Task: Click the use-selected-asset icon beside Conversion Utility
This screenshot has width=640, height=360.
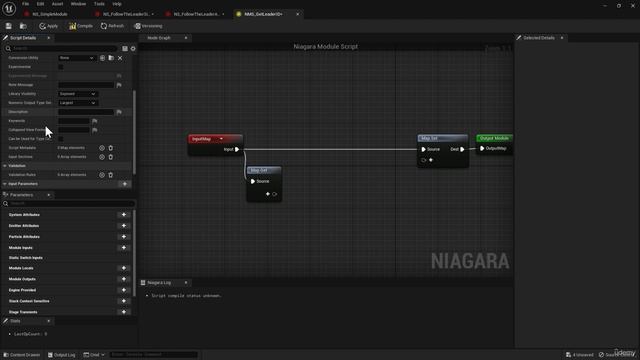Action: pos(102,58)
